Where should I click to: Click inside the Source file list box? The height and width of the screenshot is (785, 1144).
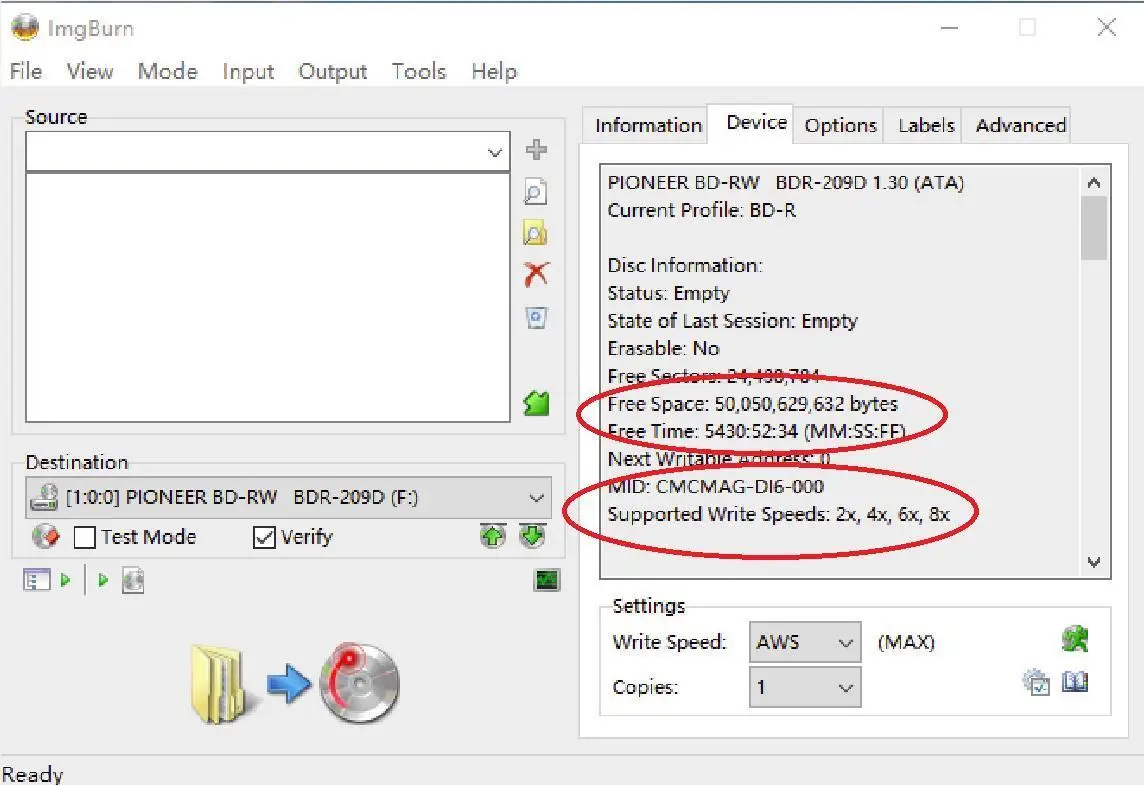click(268, 298)
